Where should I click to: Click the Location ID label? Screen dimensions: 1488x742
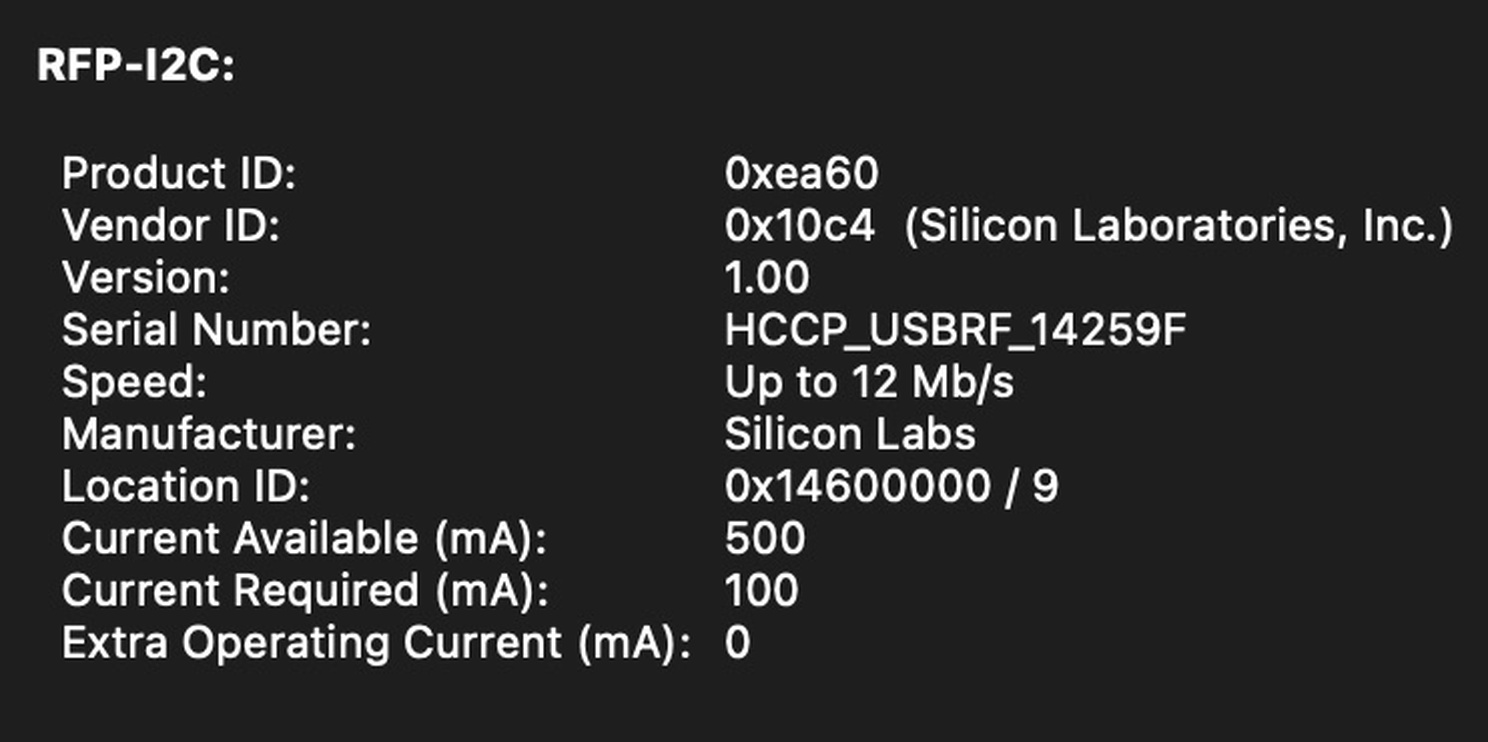(x=186, y=487)
